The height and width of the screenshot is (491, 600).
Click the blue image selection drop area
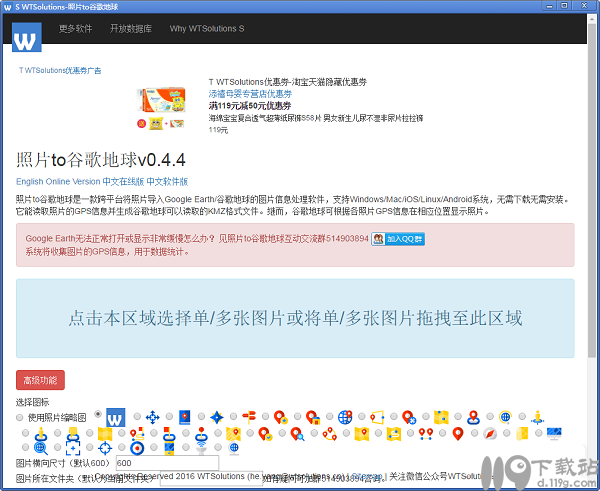click(295, 318)
